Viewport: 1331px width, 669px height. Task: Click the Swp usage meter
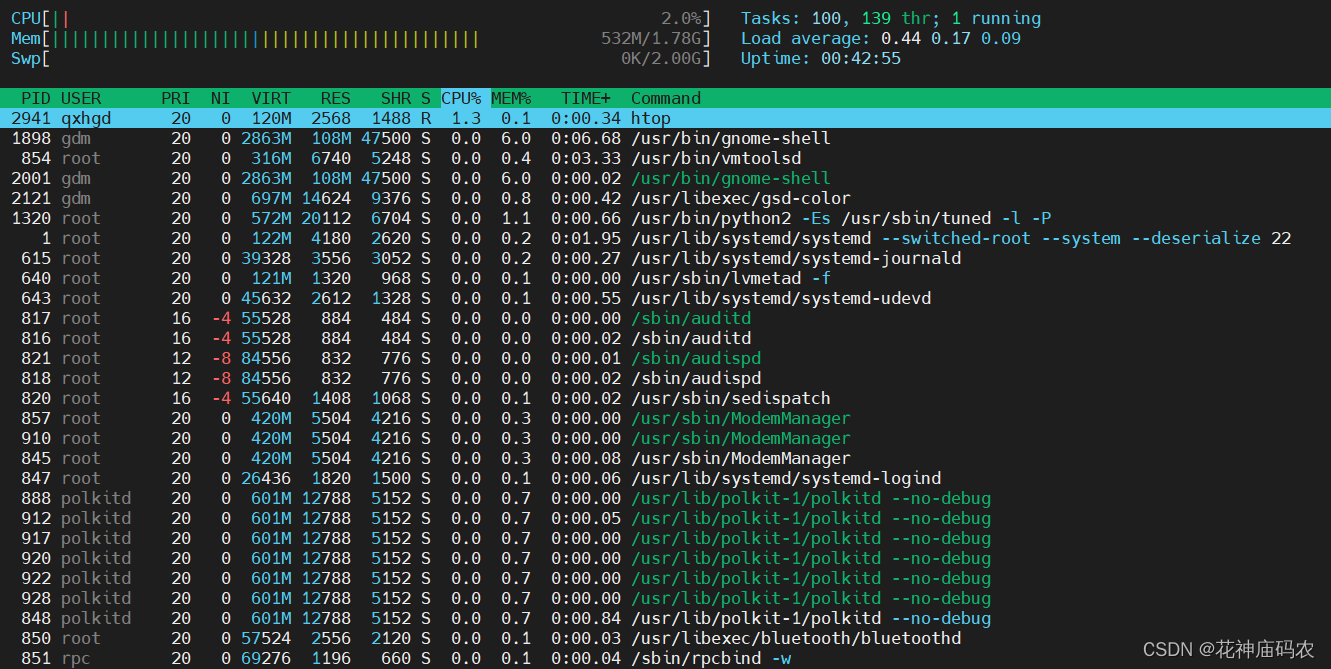click(361, 58)
